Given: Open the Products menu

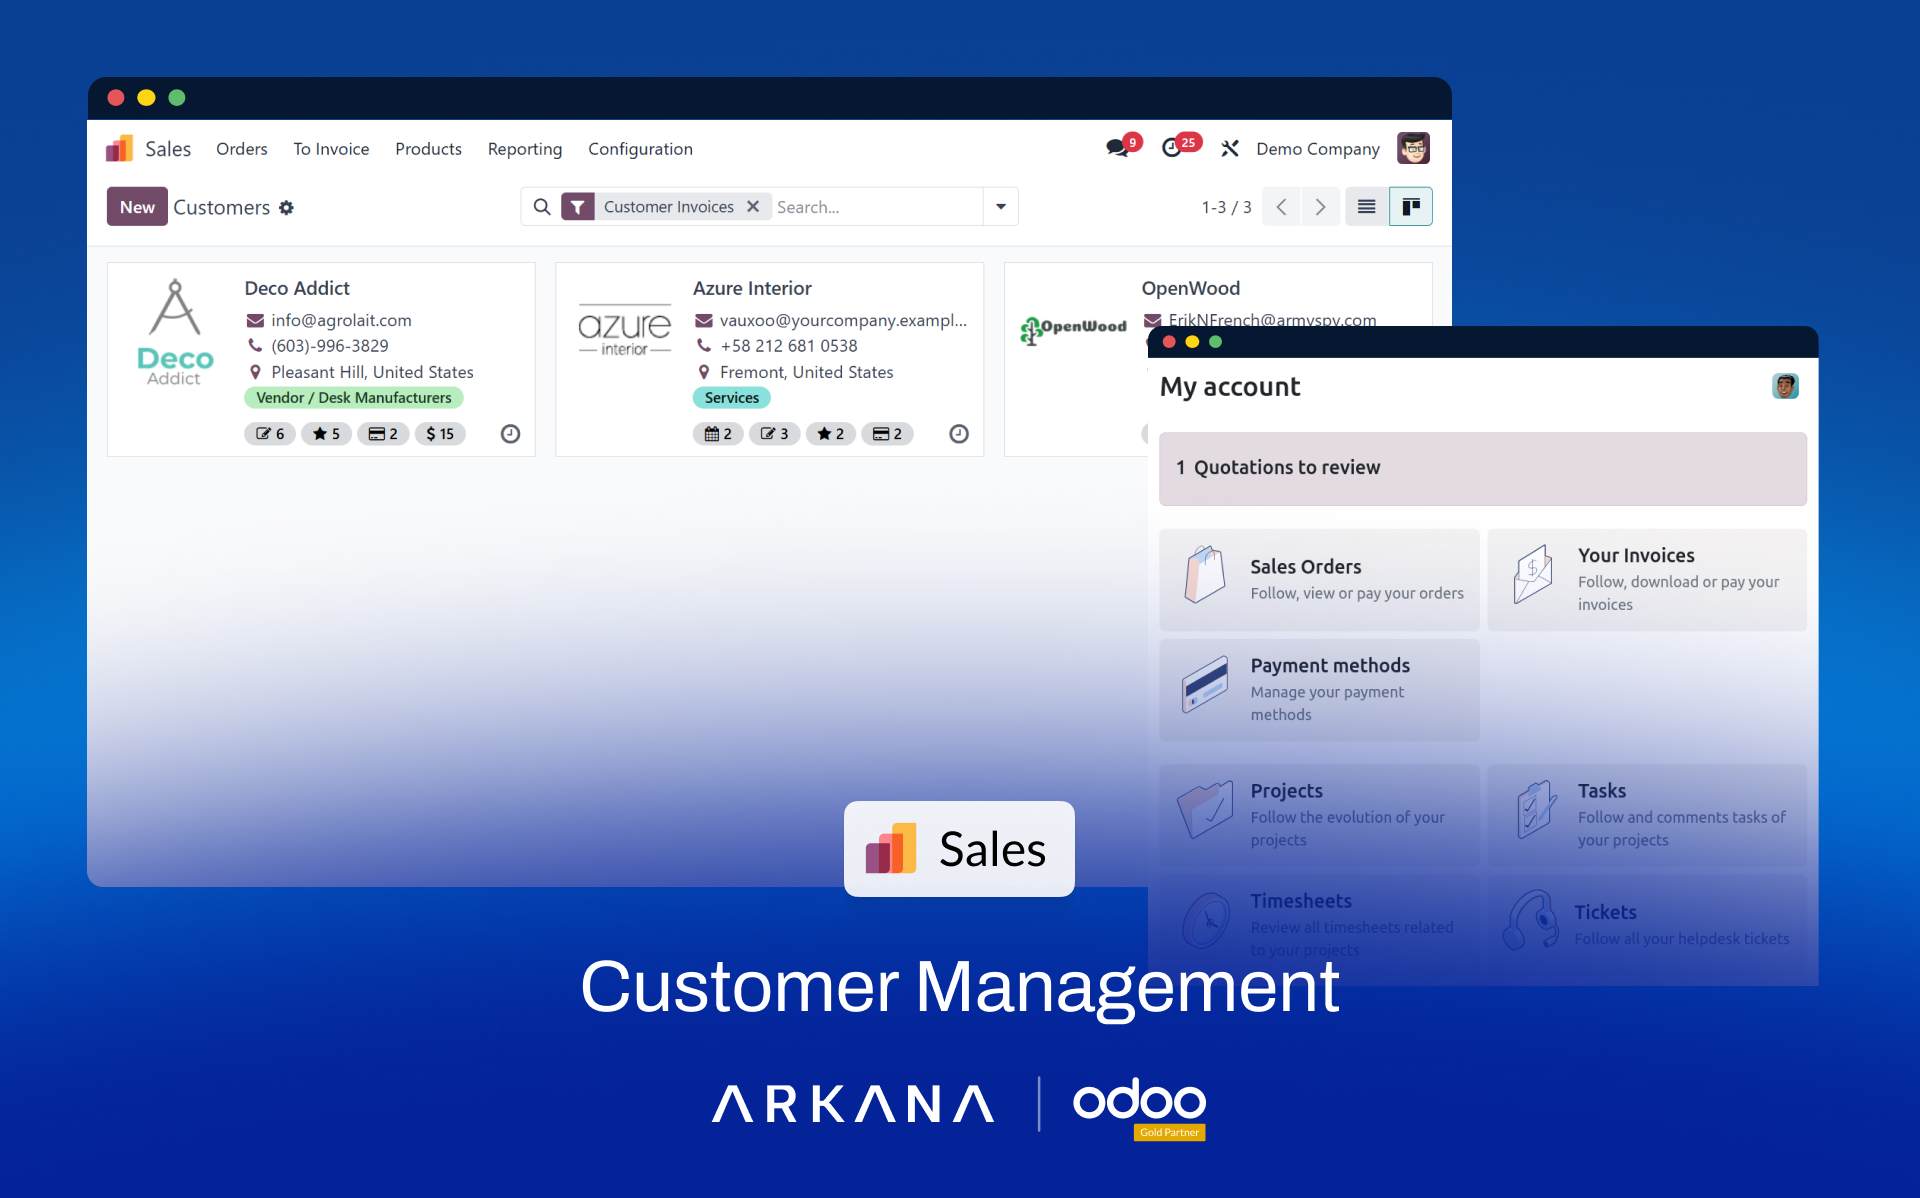Looking at the screenshot, I should click(x=428, y=149).
